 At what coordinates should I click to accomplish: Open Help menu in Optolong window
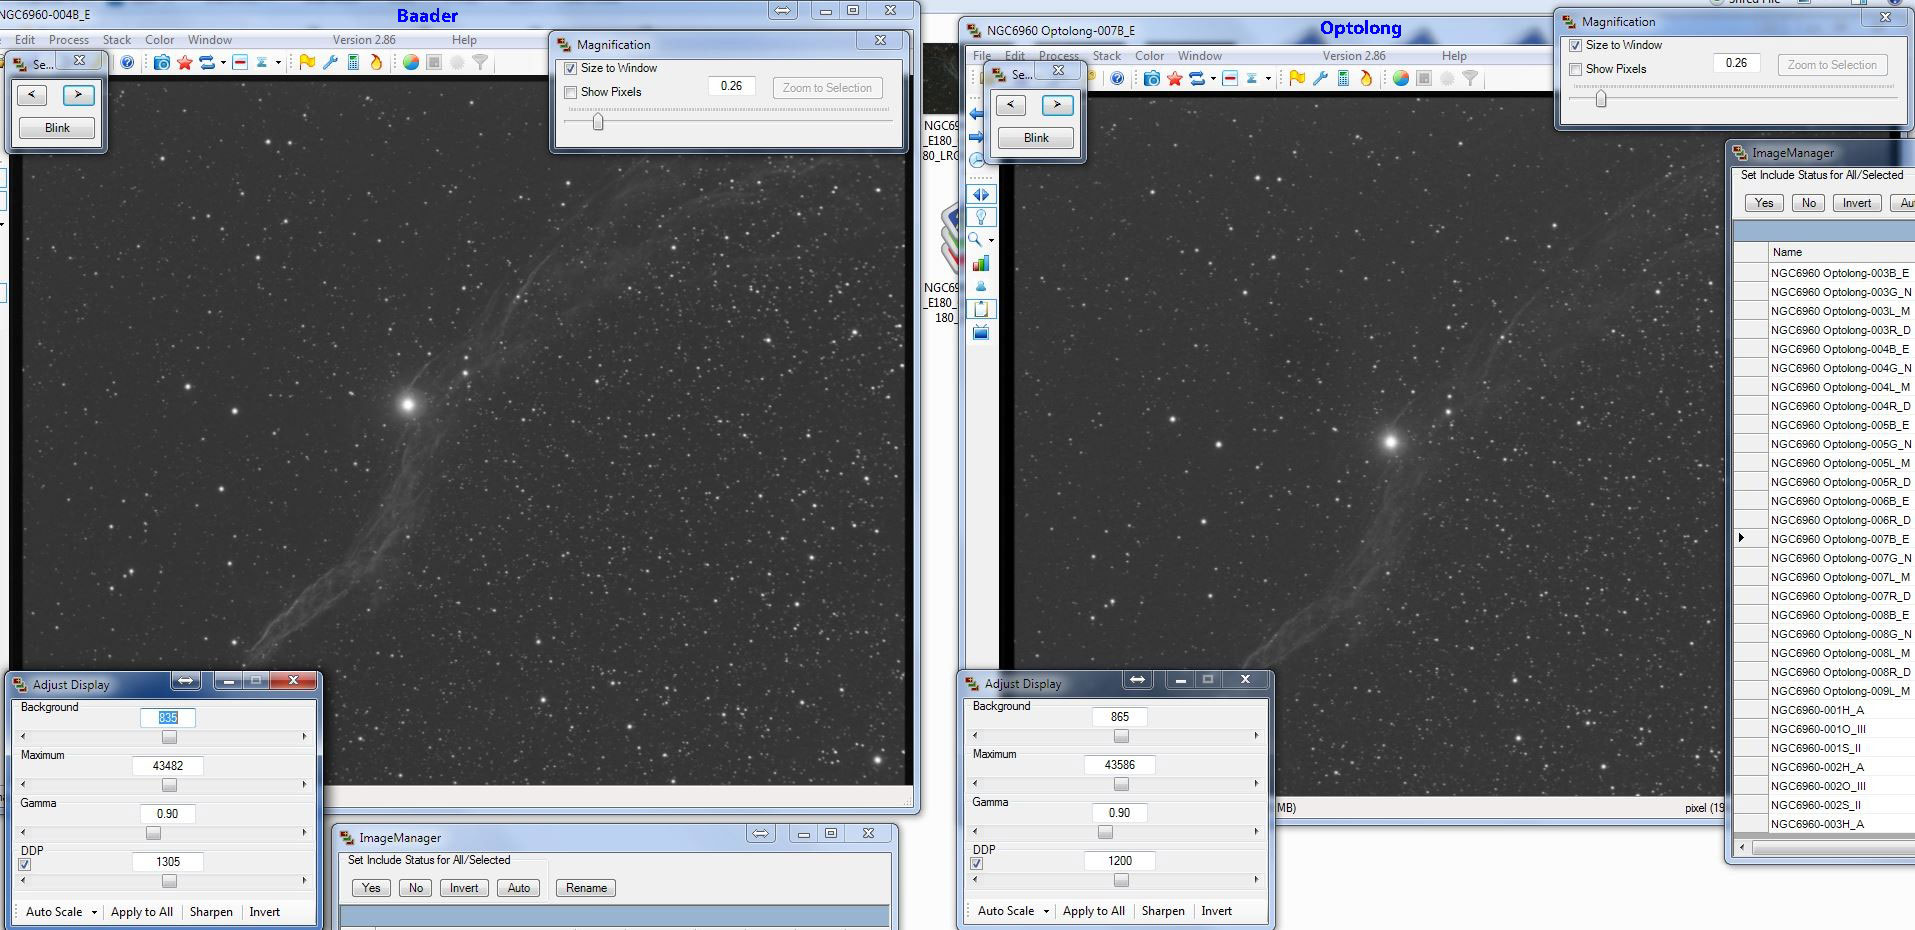click(1454, 56)
